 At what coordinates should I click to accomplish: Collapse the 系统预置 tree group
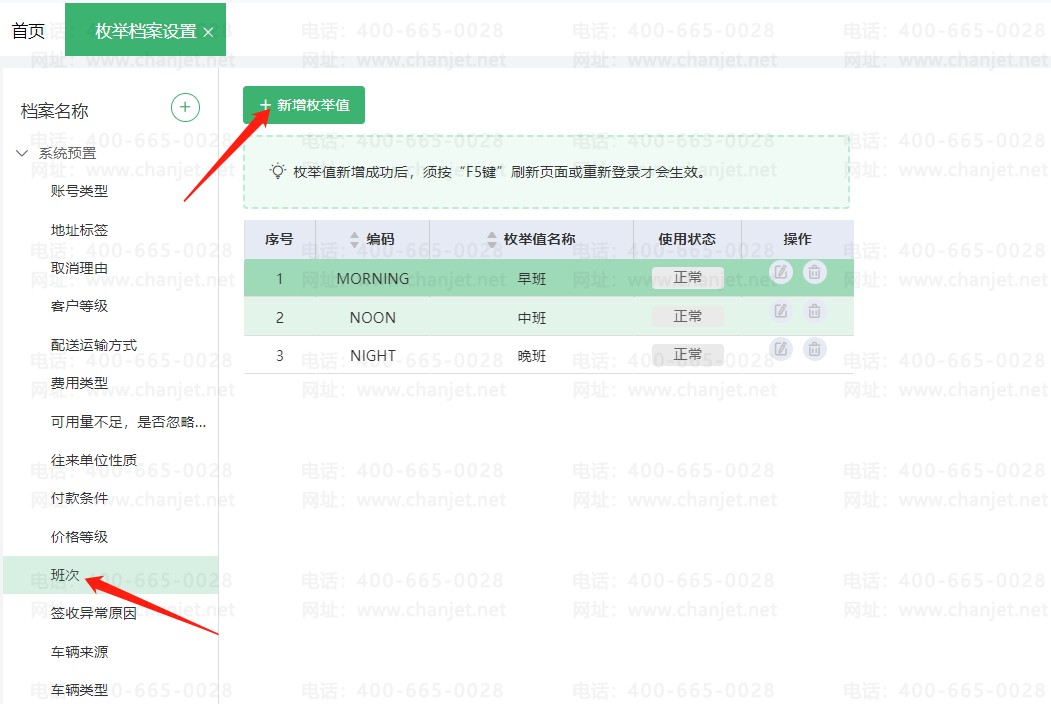click(21, 154)
